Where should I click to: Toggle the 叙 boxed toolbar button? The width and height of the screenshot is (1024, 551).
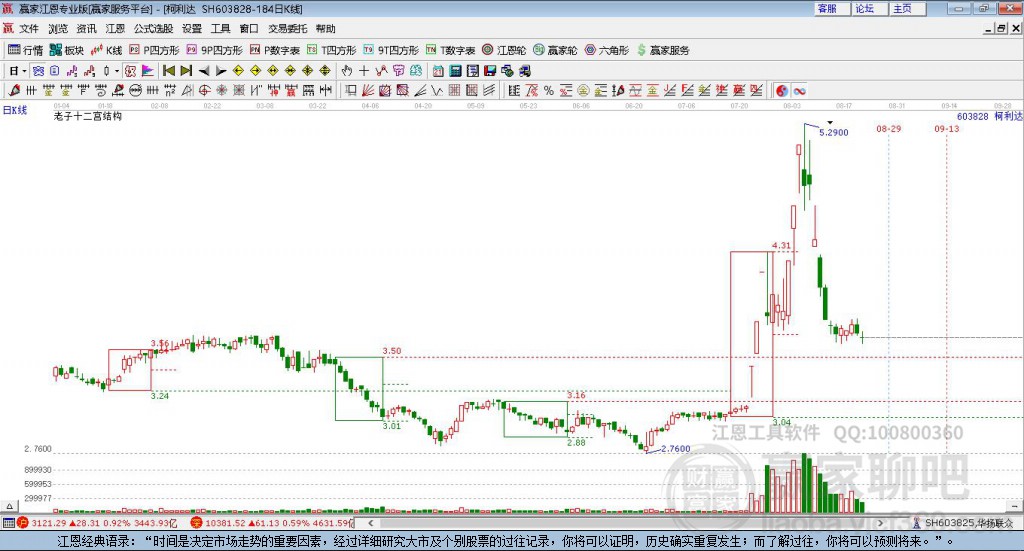coord(130,71)
